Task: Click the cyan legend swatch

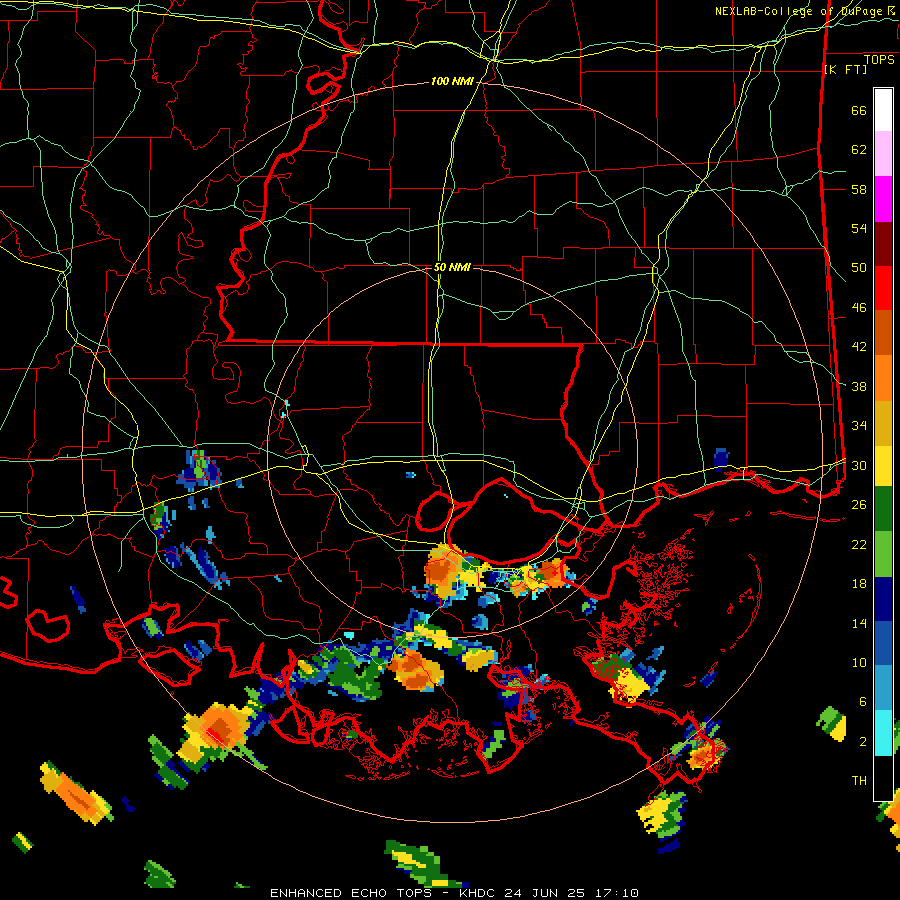Action: (x=883, y=733)
